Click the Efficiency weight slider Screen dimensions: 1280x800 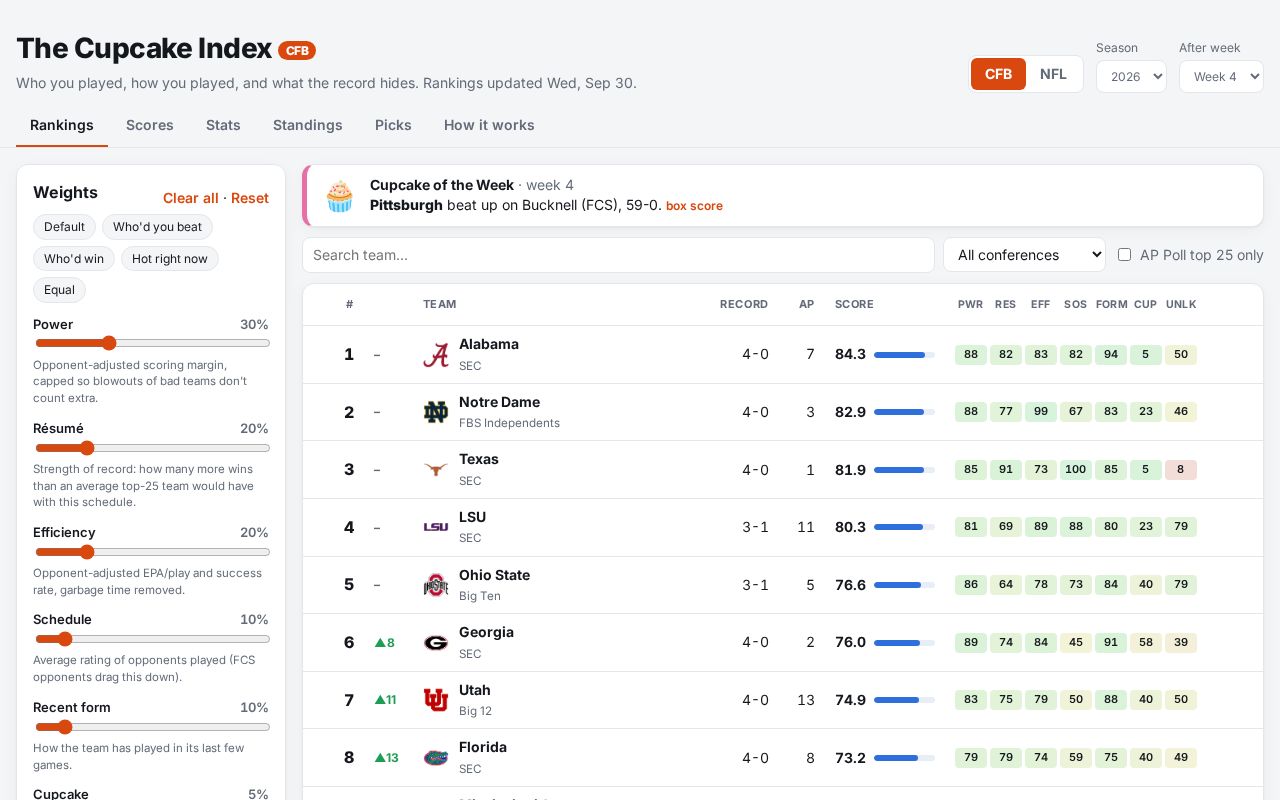point(152,552)
